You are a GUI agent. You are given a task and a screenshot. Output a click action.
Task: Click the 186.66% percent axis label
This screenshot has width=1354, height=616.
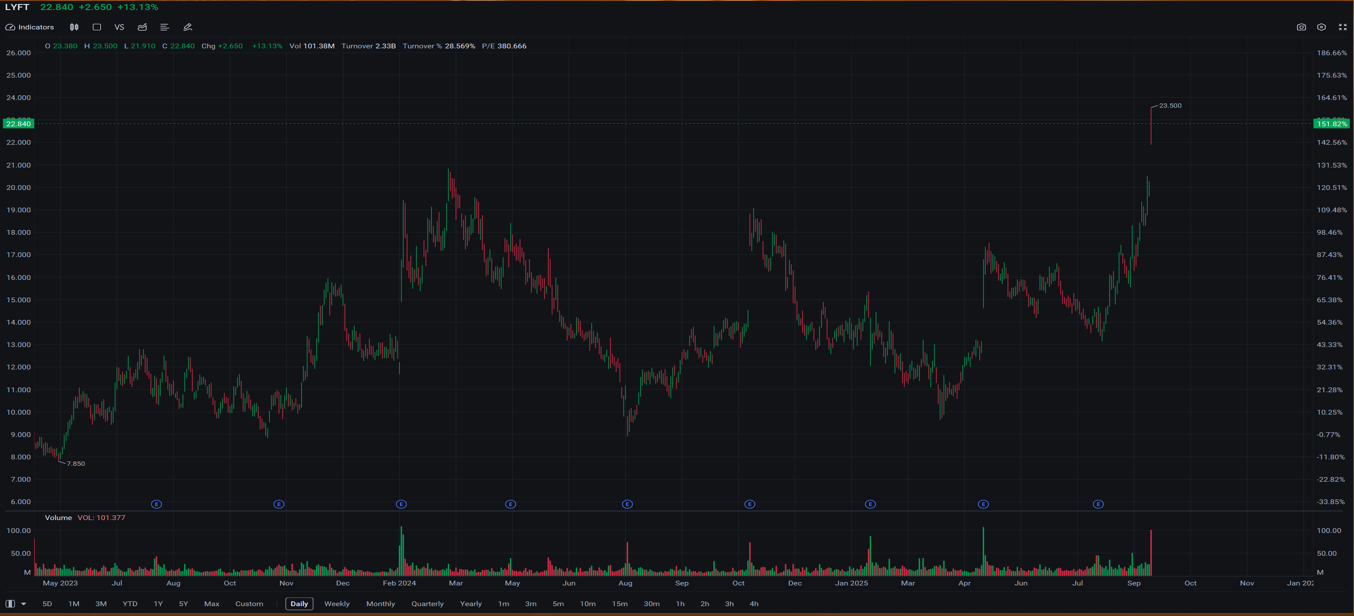1332,53
